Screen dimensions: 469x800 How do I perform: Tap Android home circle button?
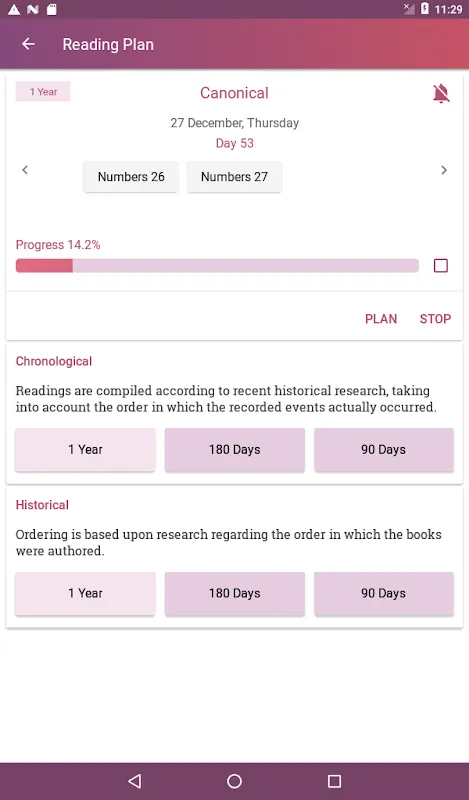234,781
